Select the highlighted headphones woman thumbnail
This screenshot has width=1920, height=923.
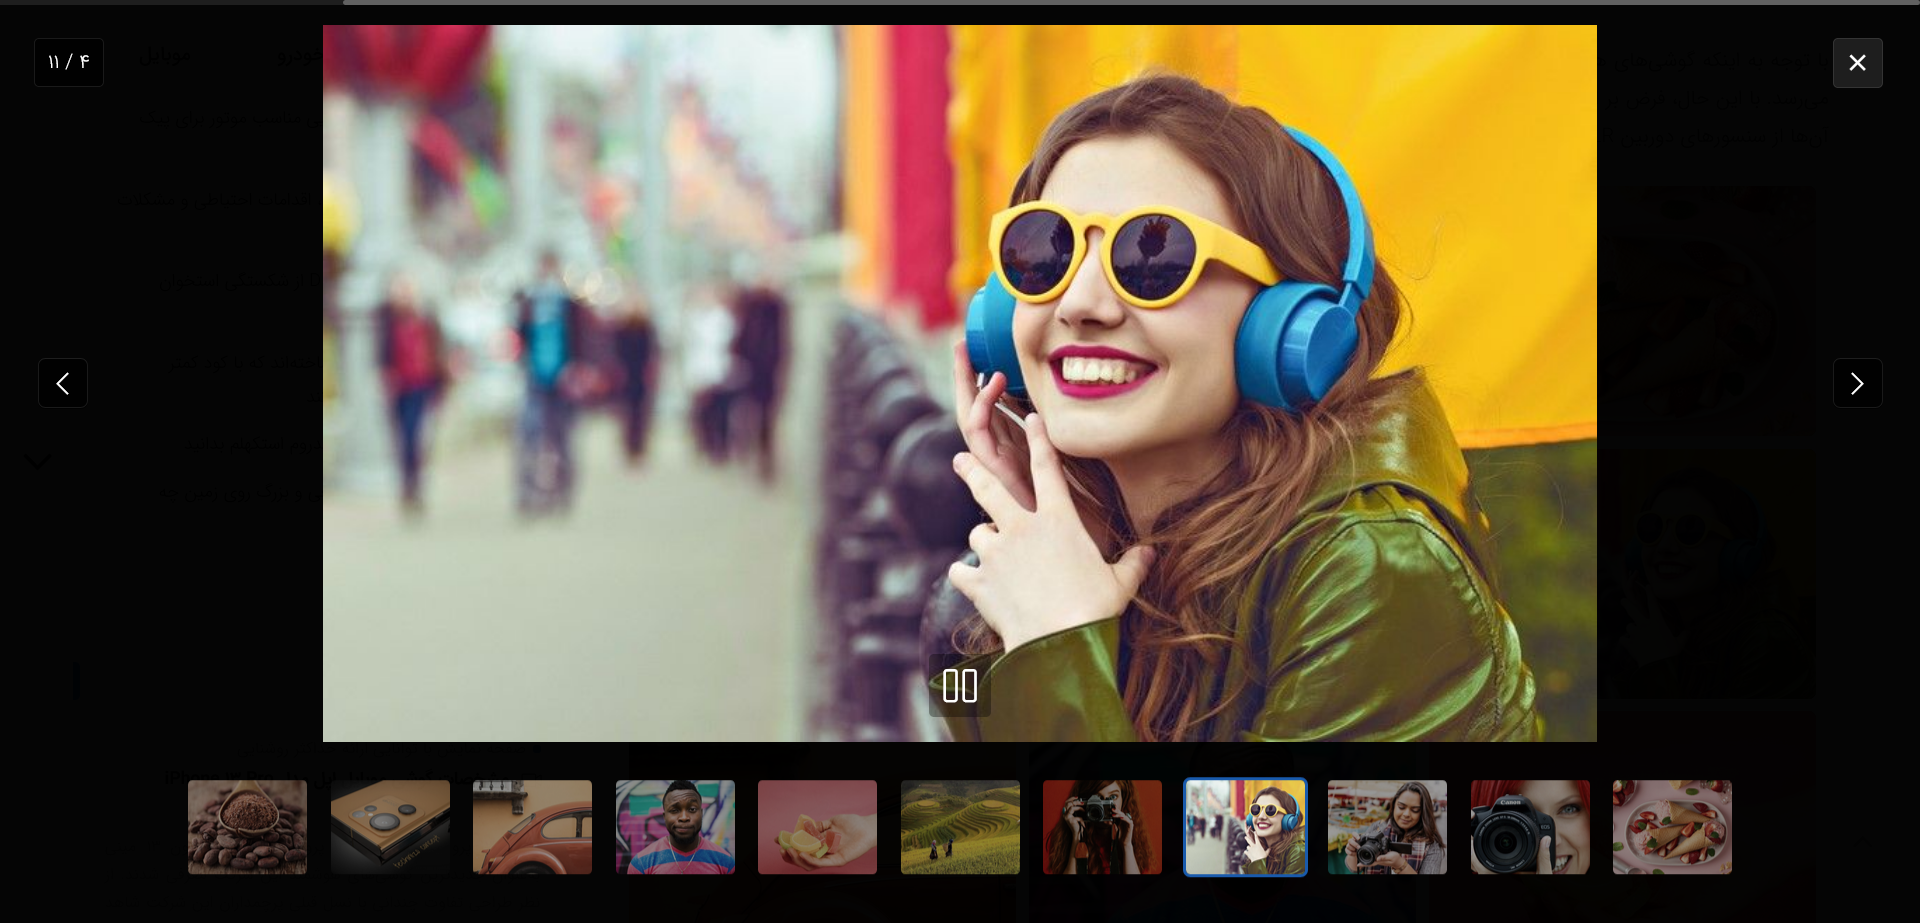[x=1245, y=827]
